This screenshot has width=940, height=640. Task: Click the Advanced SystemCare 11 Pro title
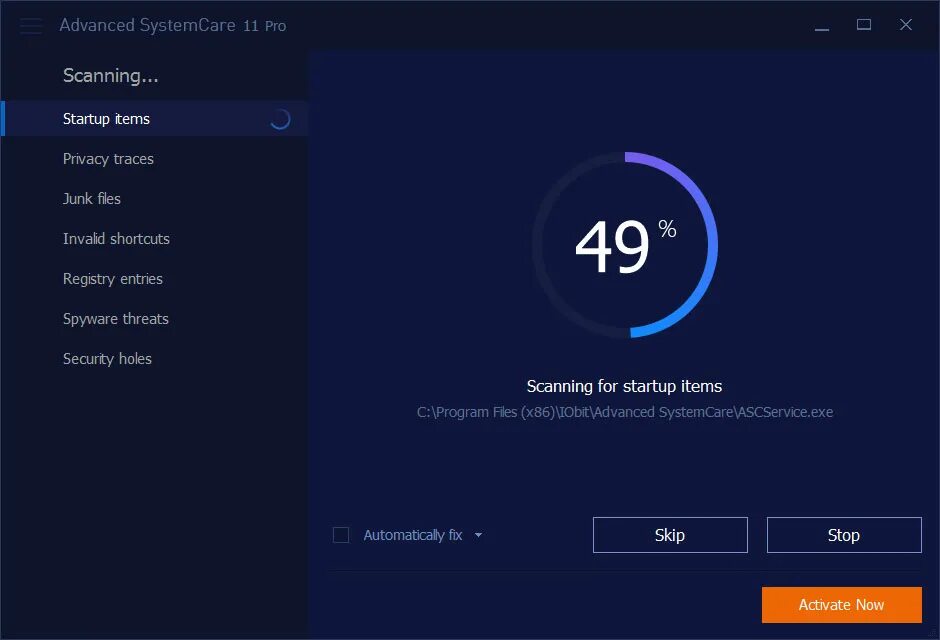pyautogui.click(x=173, y=25)
